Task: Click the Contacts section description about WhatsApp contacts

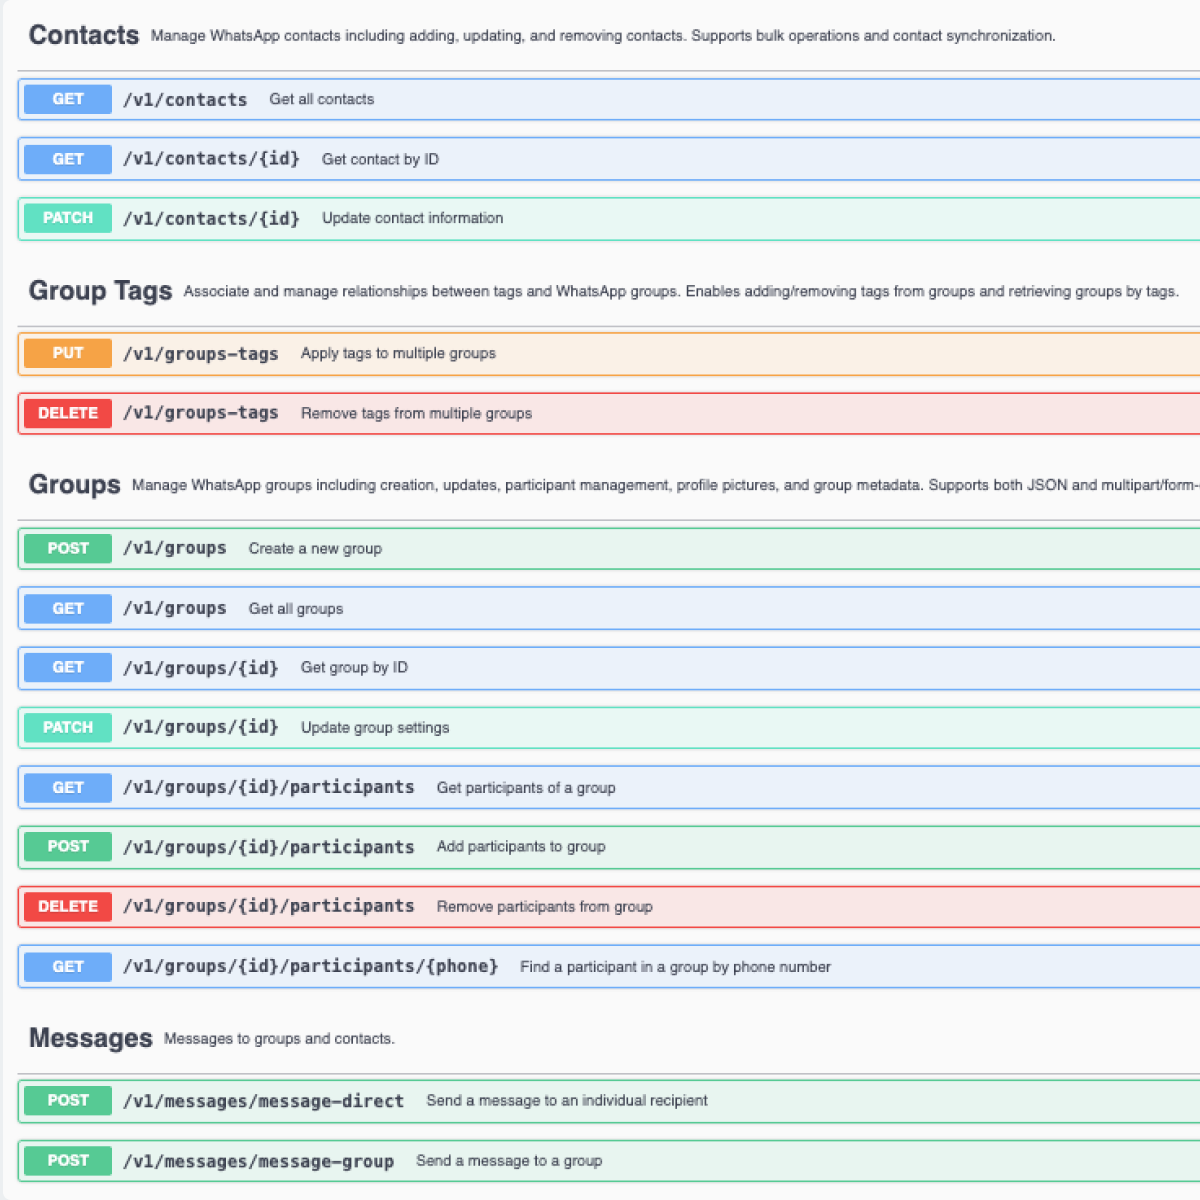Action: pyautogui.click(x=603, y=35)
